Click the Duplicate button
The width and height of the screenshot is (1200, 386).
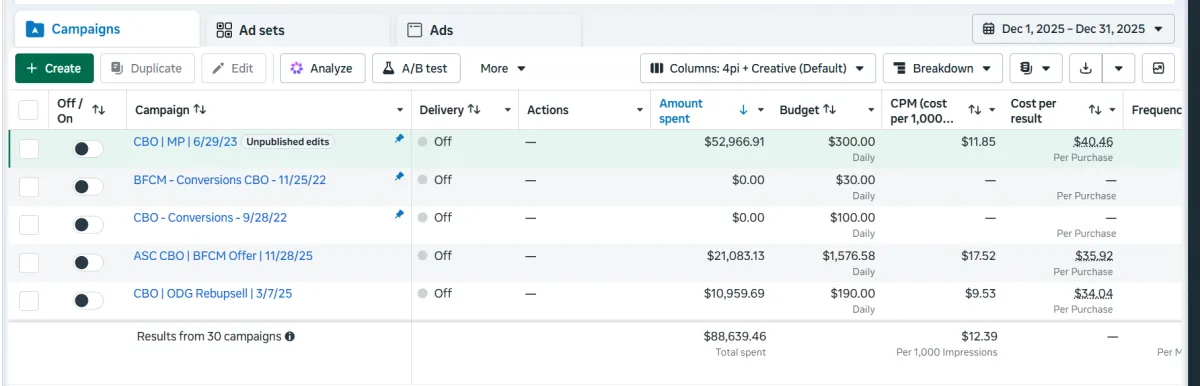[146, 68]
